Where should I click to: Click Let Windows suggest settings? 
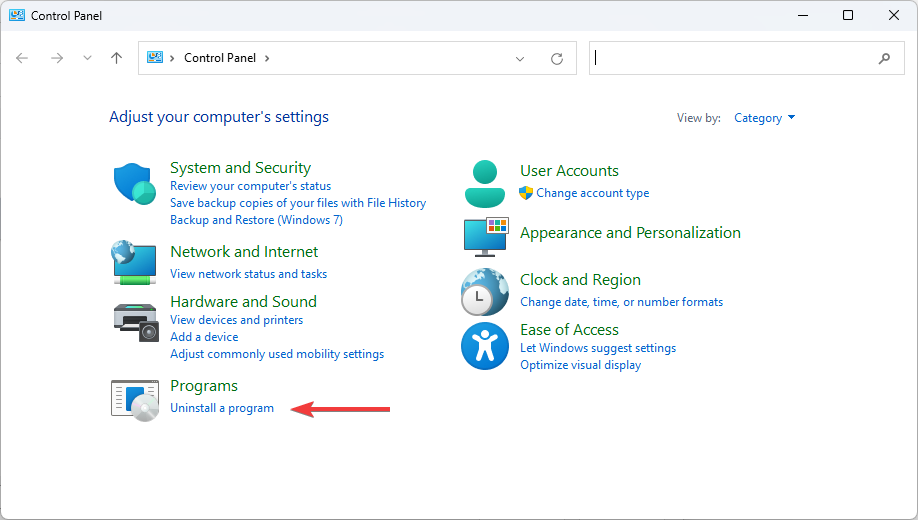point(598,348)
